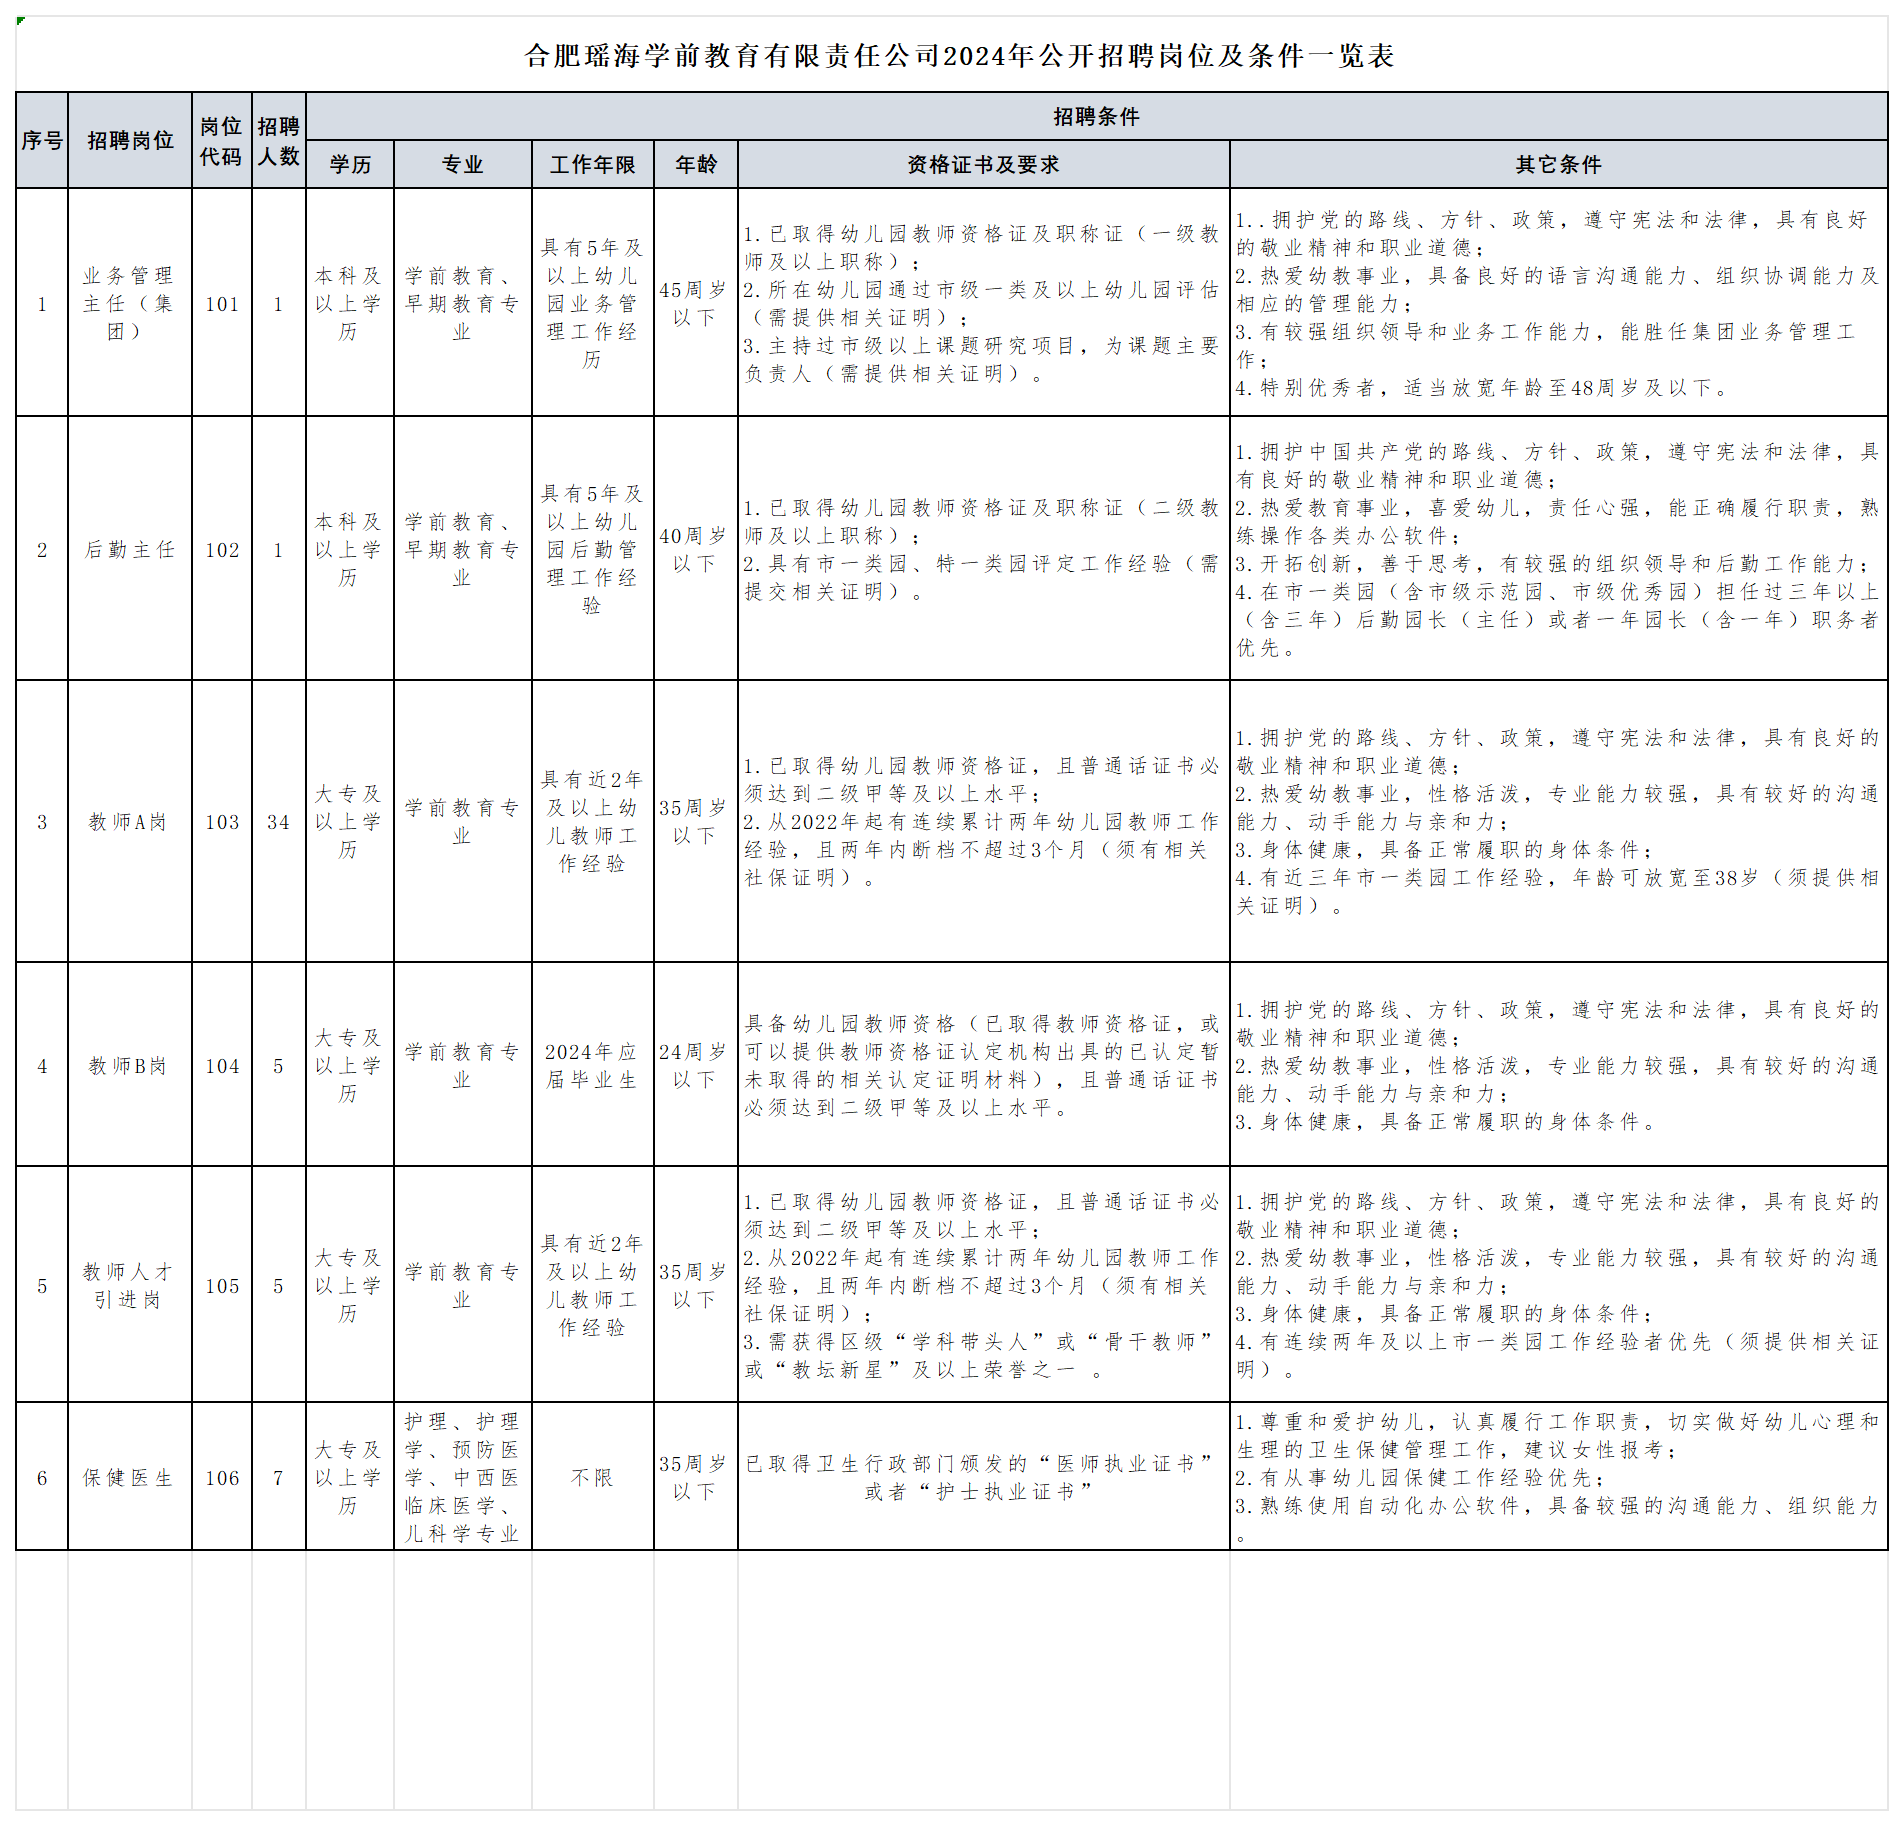
Task: Click the 不限 work years cell
Action: [593, 1477]
